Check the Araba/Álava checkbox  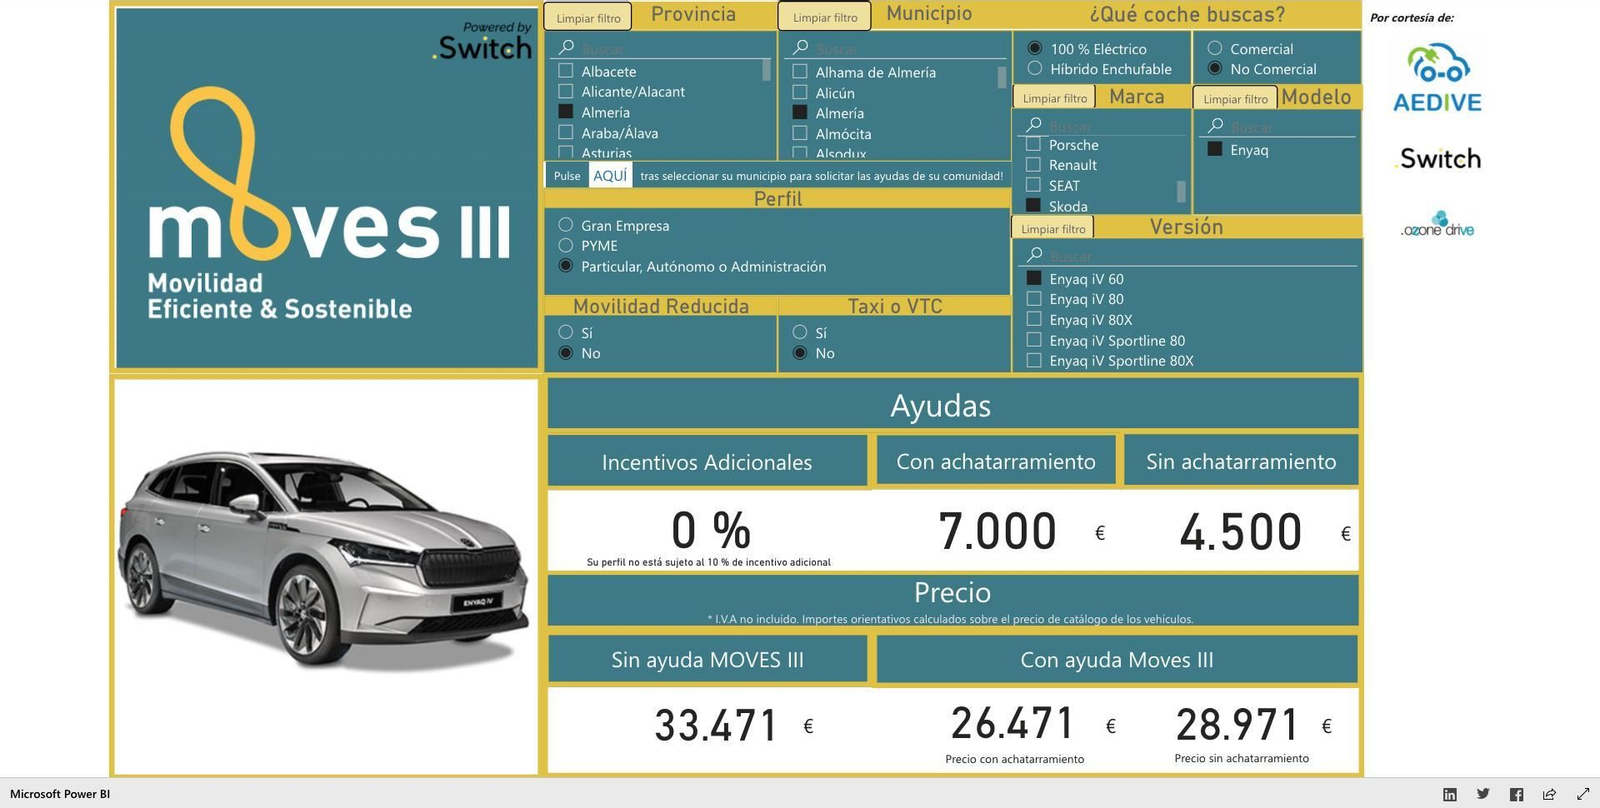pos(566,132)
